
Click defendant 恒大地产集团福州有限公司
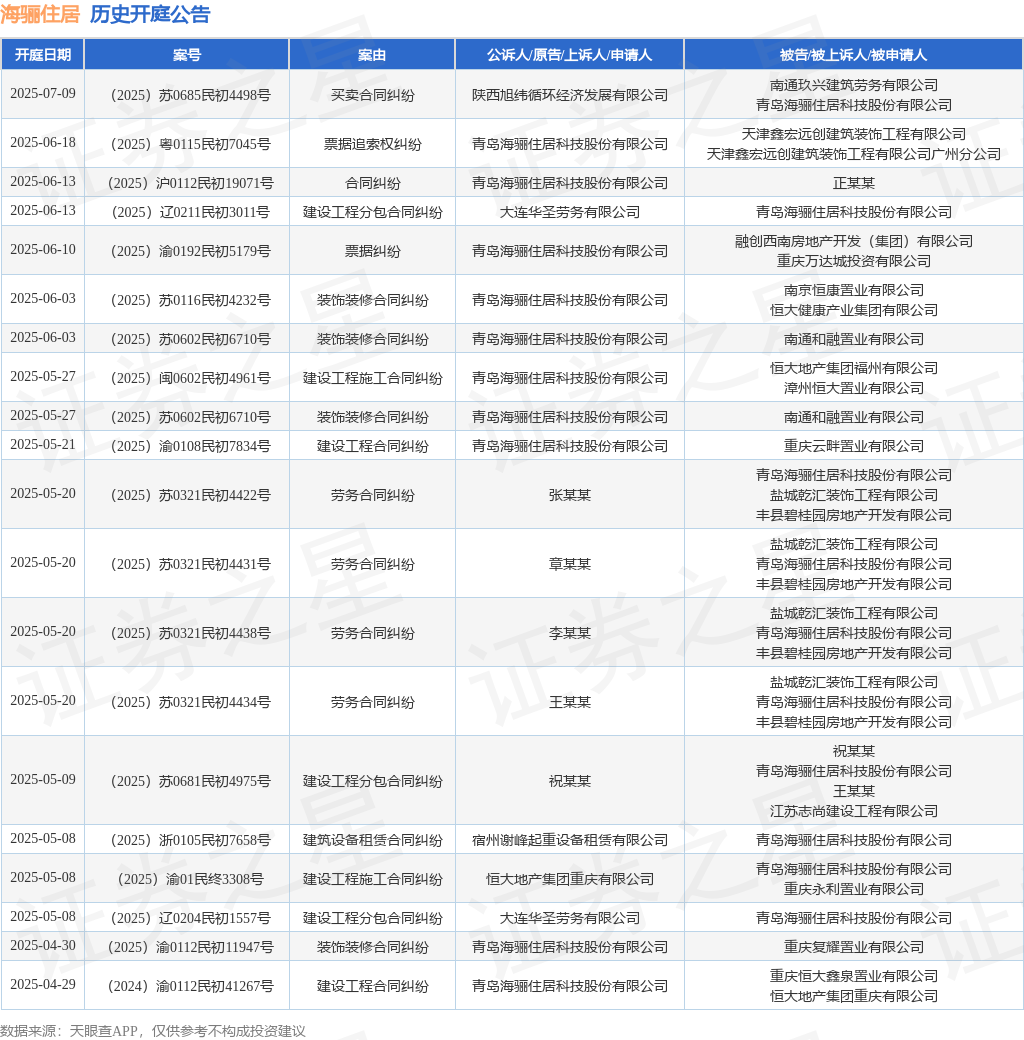[854, 368]
